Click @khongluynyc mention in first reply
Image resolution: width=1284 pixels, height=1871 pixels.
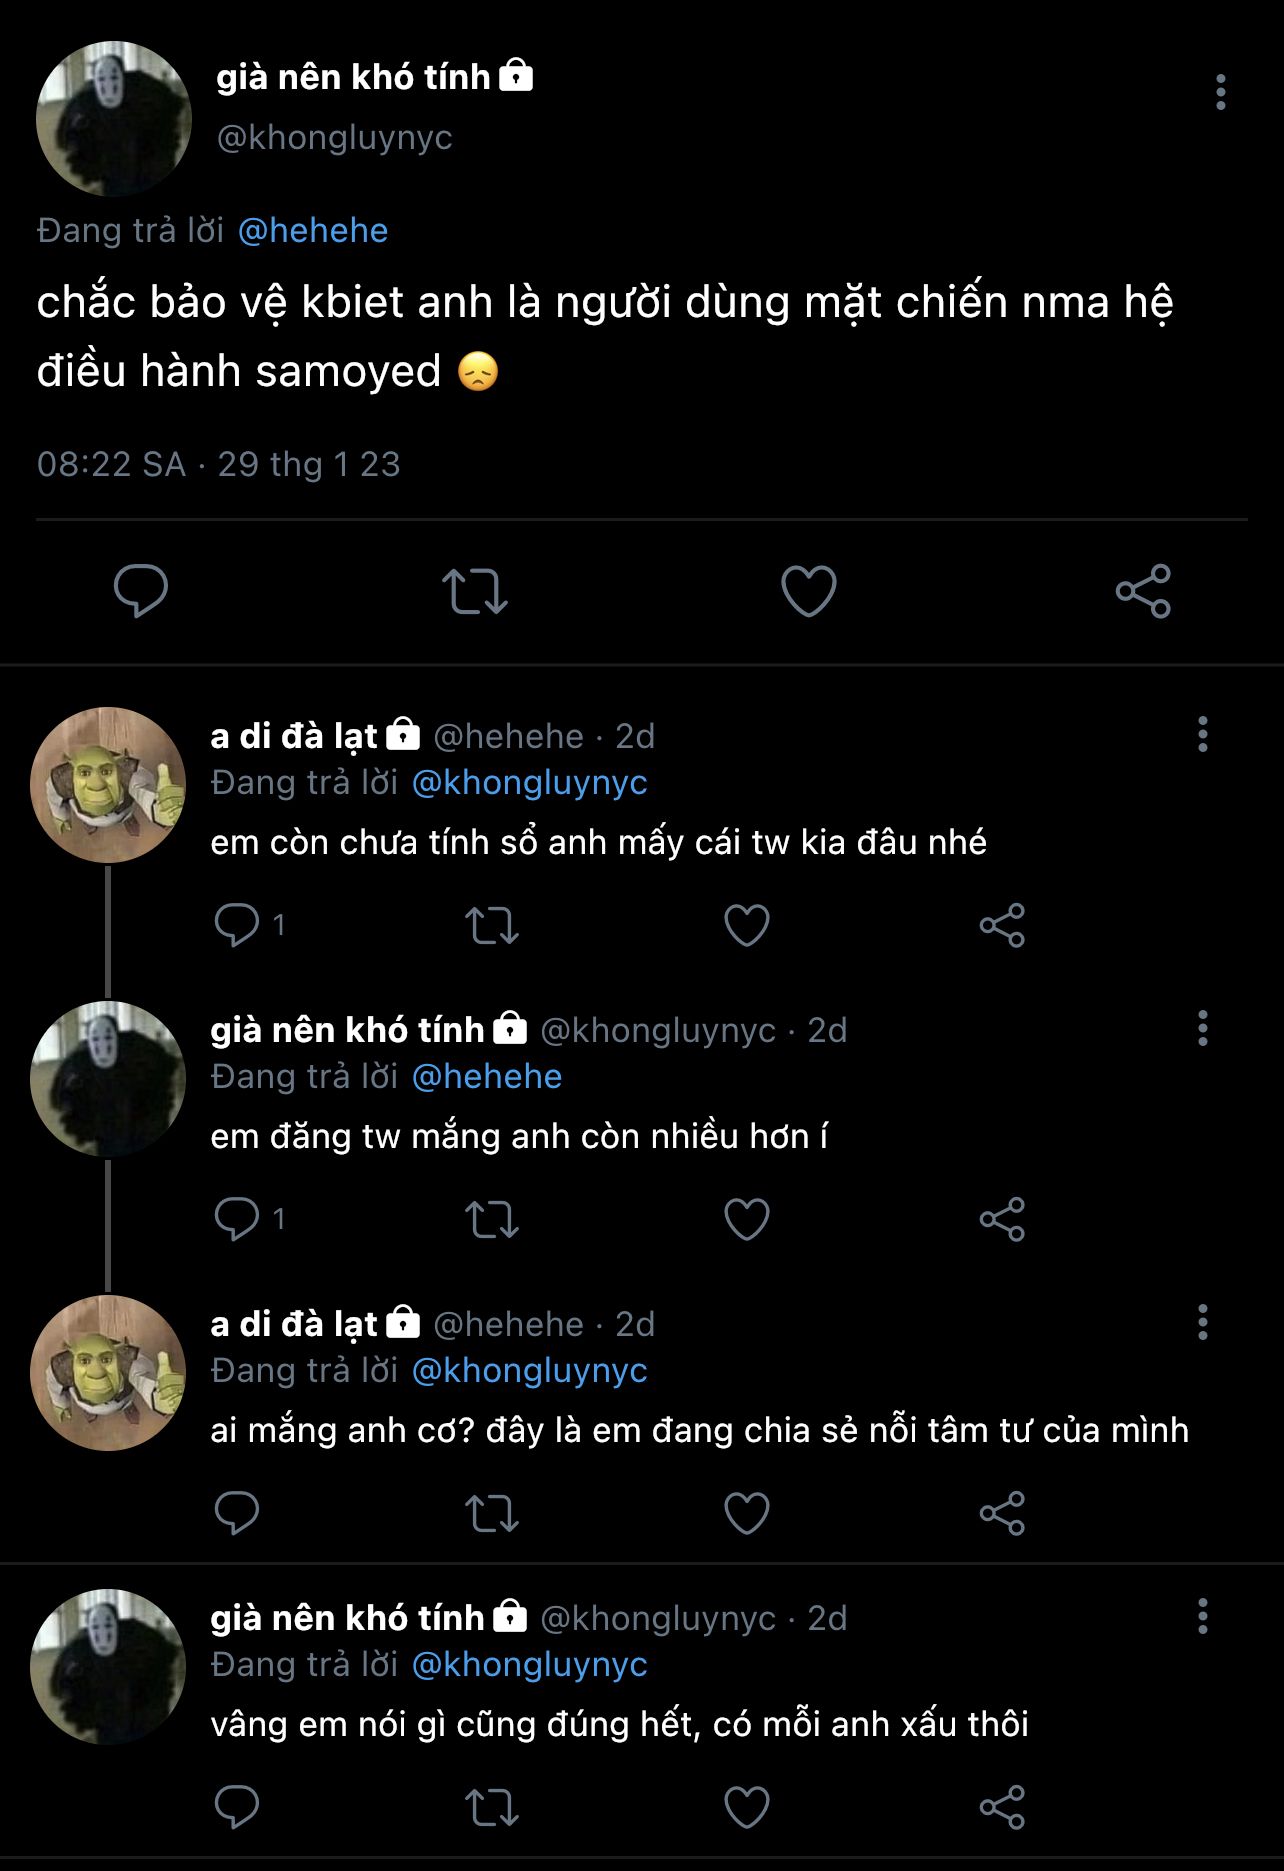tap(529, 783)
